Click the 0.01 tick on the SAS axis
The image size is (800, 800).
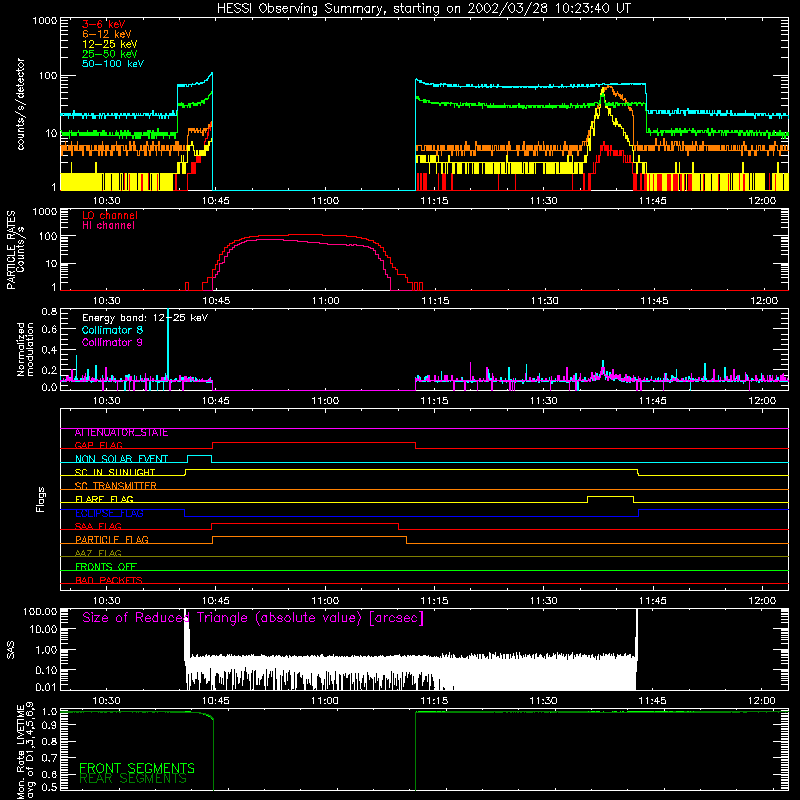(45, 687)
